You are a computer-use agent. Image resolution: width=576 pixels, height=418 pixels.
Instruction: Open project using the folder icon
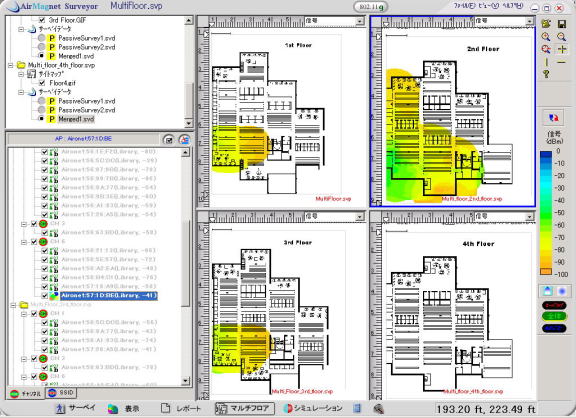(x=546, y=24)
